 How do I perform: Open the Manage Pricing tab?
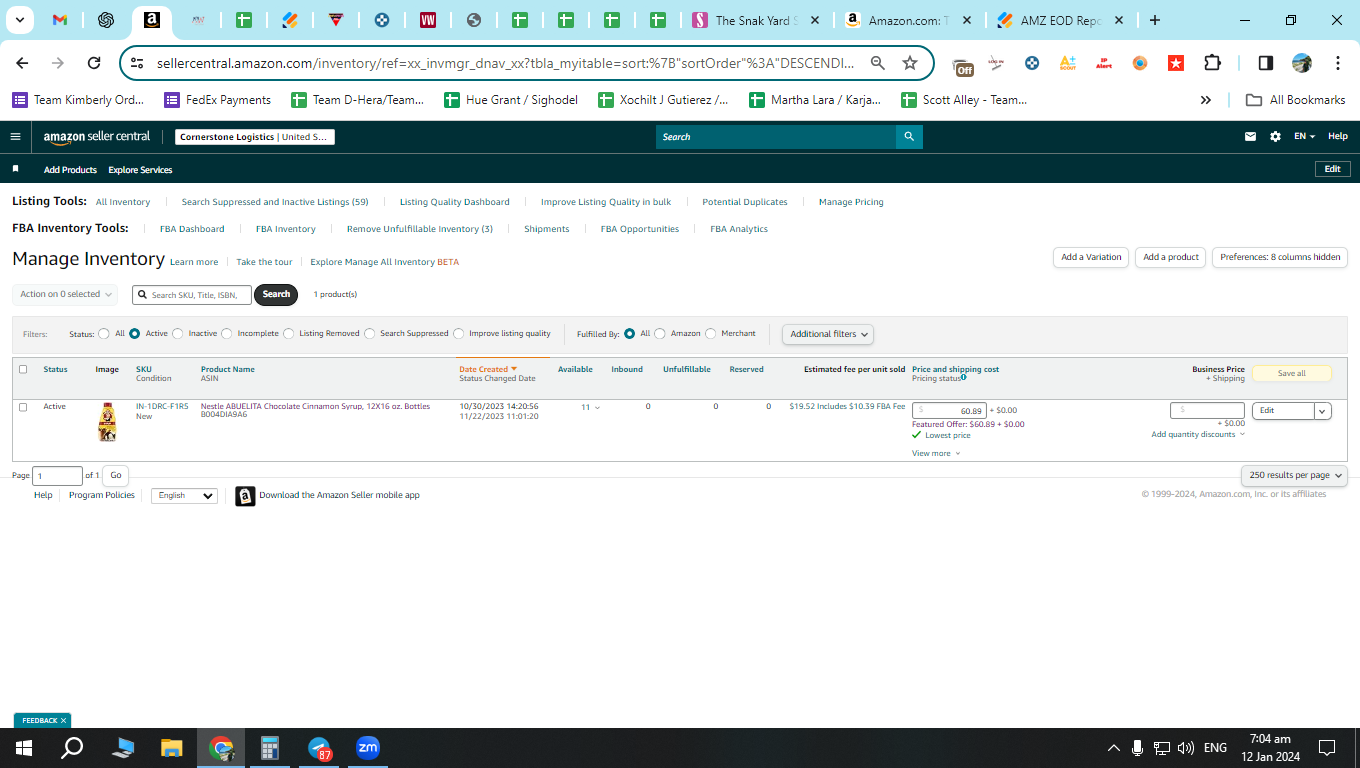(851, 202)
